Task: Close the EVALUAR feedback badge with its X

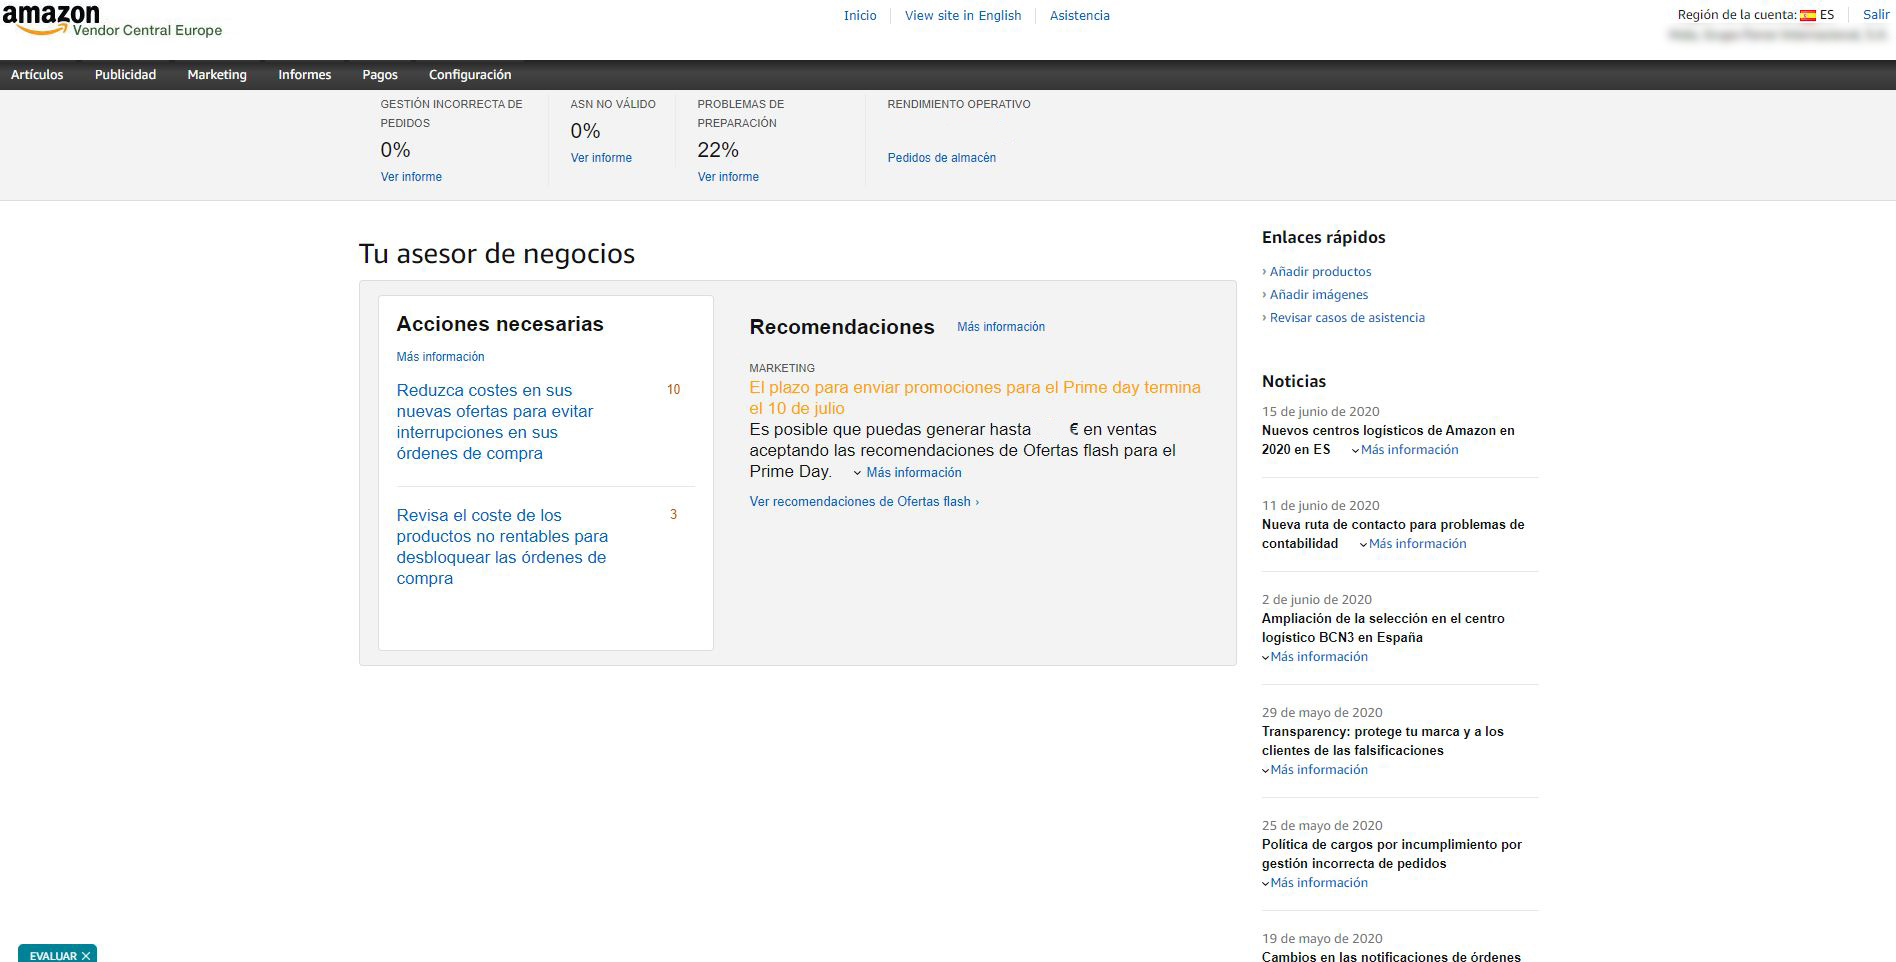Action: pyautogui.click(x=86, y=956)
